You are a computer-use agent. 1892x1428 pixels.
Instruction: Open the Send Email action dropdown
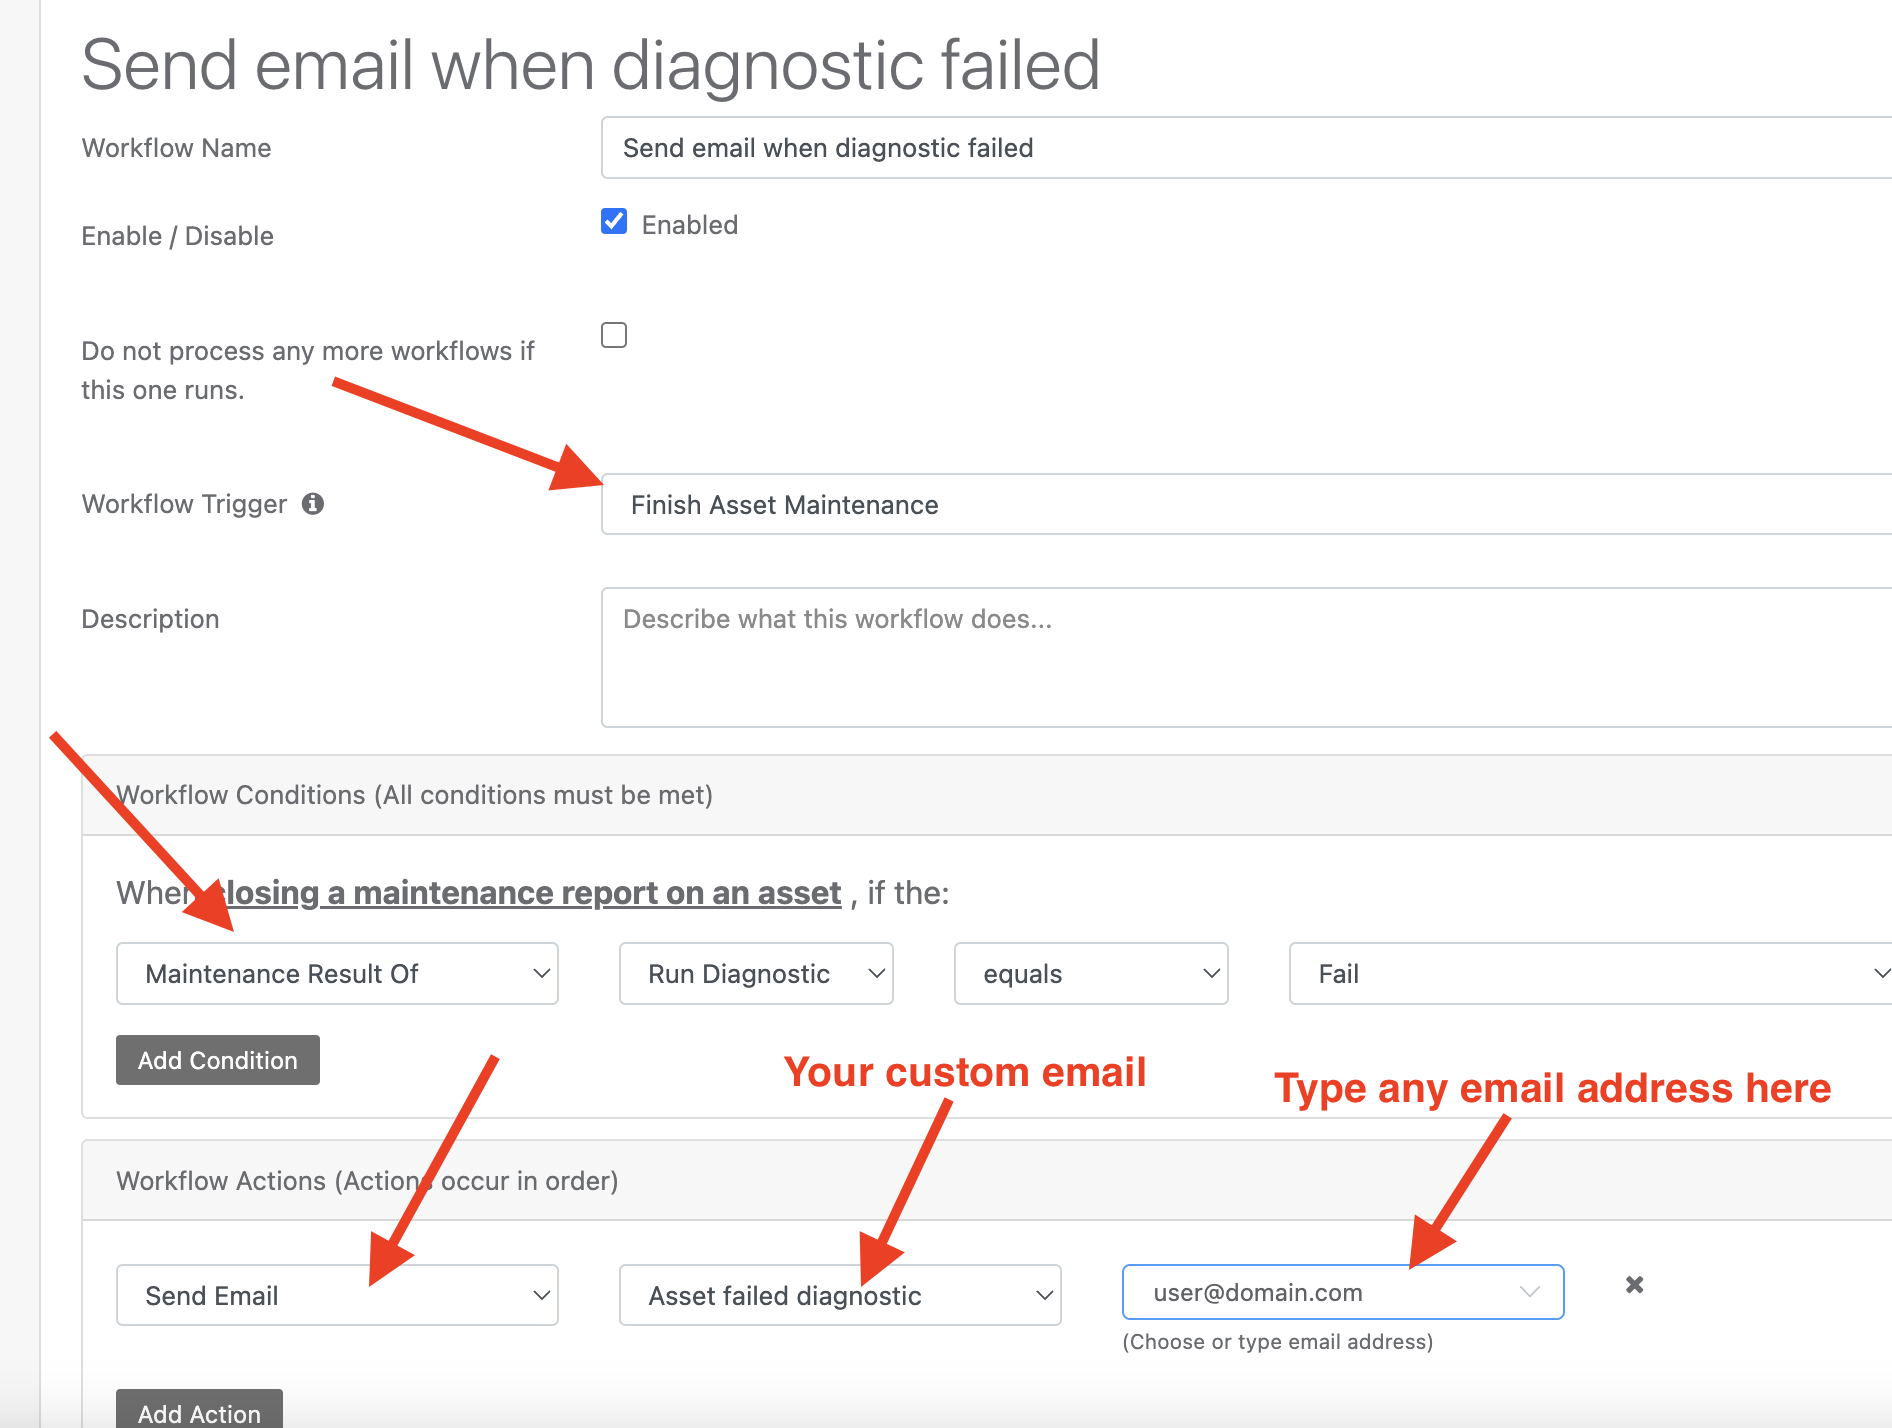[337, 1296]
